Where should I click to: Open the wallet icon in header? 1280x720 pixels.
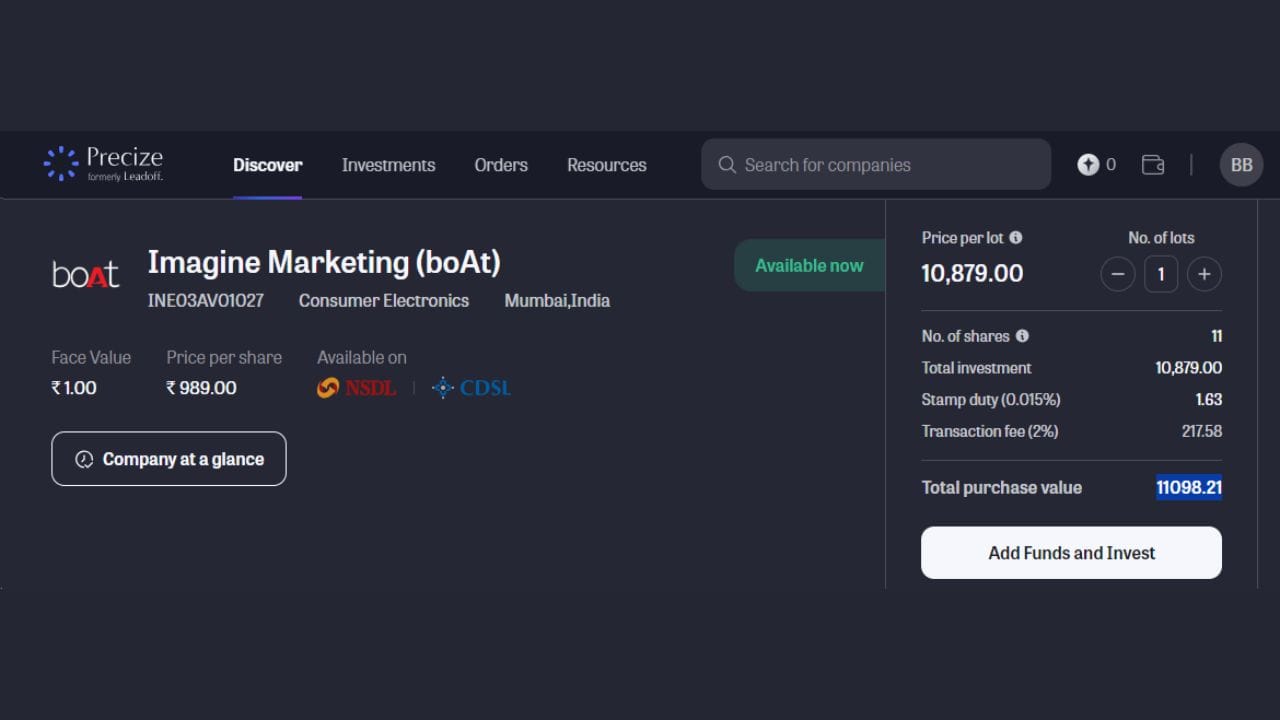1153,165
